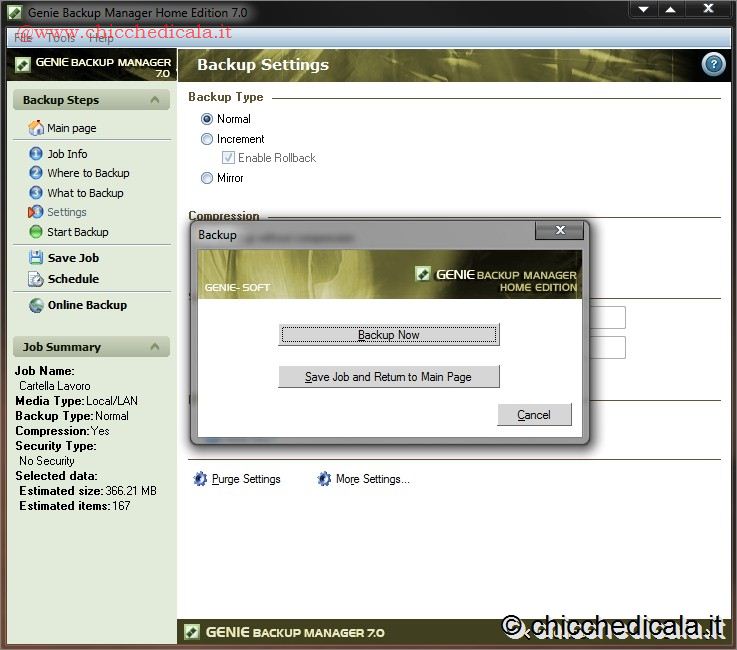
Task: Open the Purge Settings link
Action: pyautogui.click(x=246, y=479)
